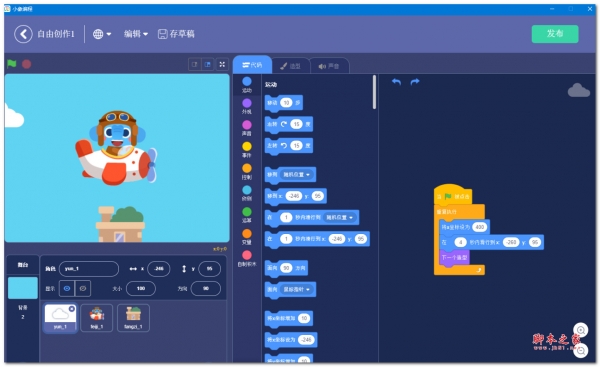Select the yellow 事件 events category
Image resolution: width=600 pixels, height=367 pixels.
(x=247, y=150)
